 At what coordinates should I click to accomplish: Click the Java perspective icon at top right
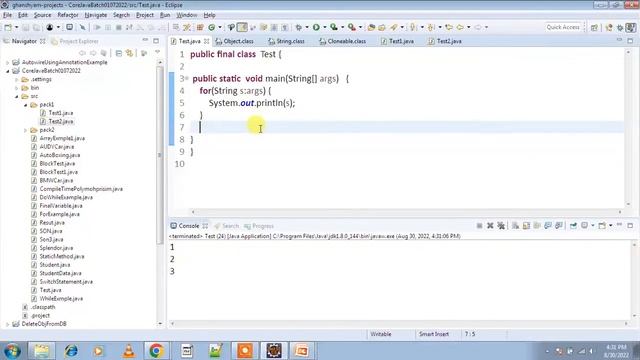coord(631,27)
